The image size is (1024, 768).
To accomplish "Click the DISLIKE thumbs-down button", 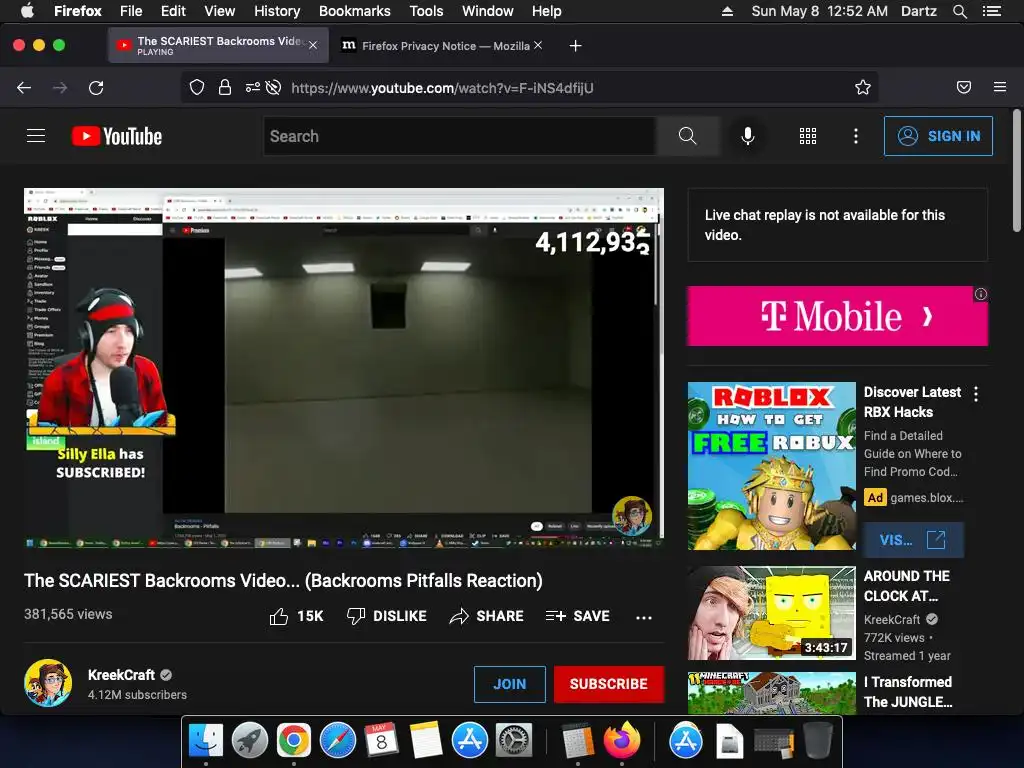I will point(387,616).
